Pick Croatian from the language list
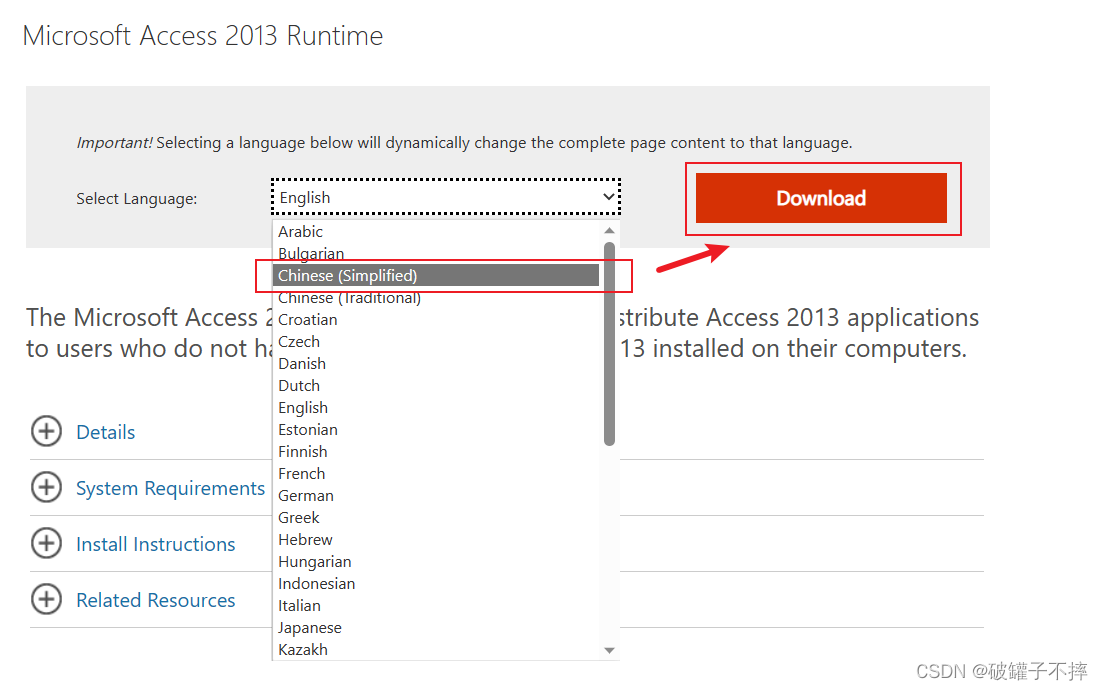Screen dimensions: 1103x690 [436, 319]
